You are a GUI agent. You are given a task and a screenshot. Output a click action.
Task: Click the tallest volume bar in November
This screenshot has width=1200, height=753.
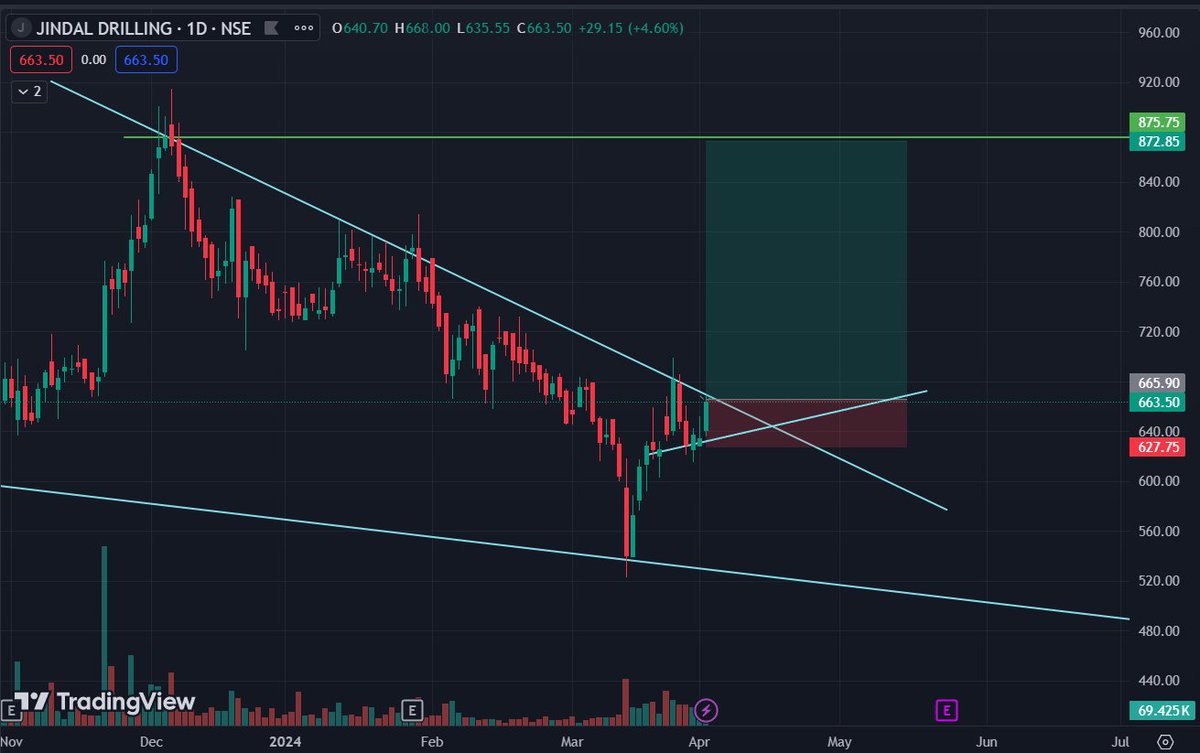click(x=104, y=634)
